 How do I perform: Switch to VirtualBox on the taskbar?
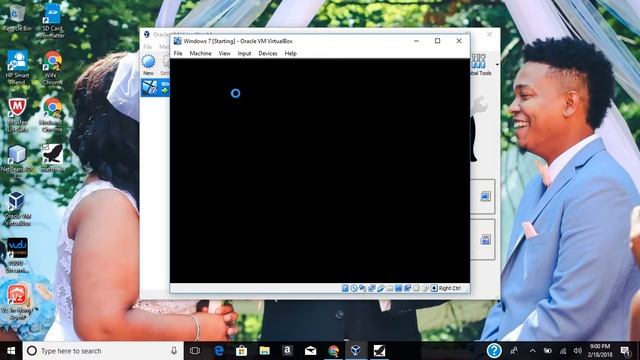[356, 351]
